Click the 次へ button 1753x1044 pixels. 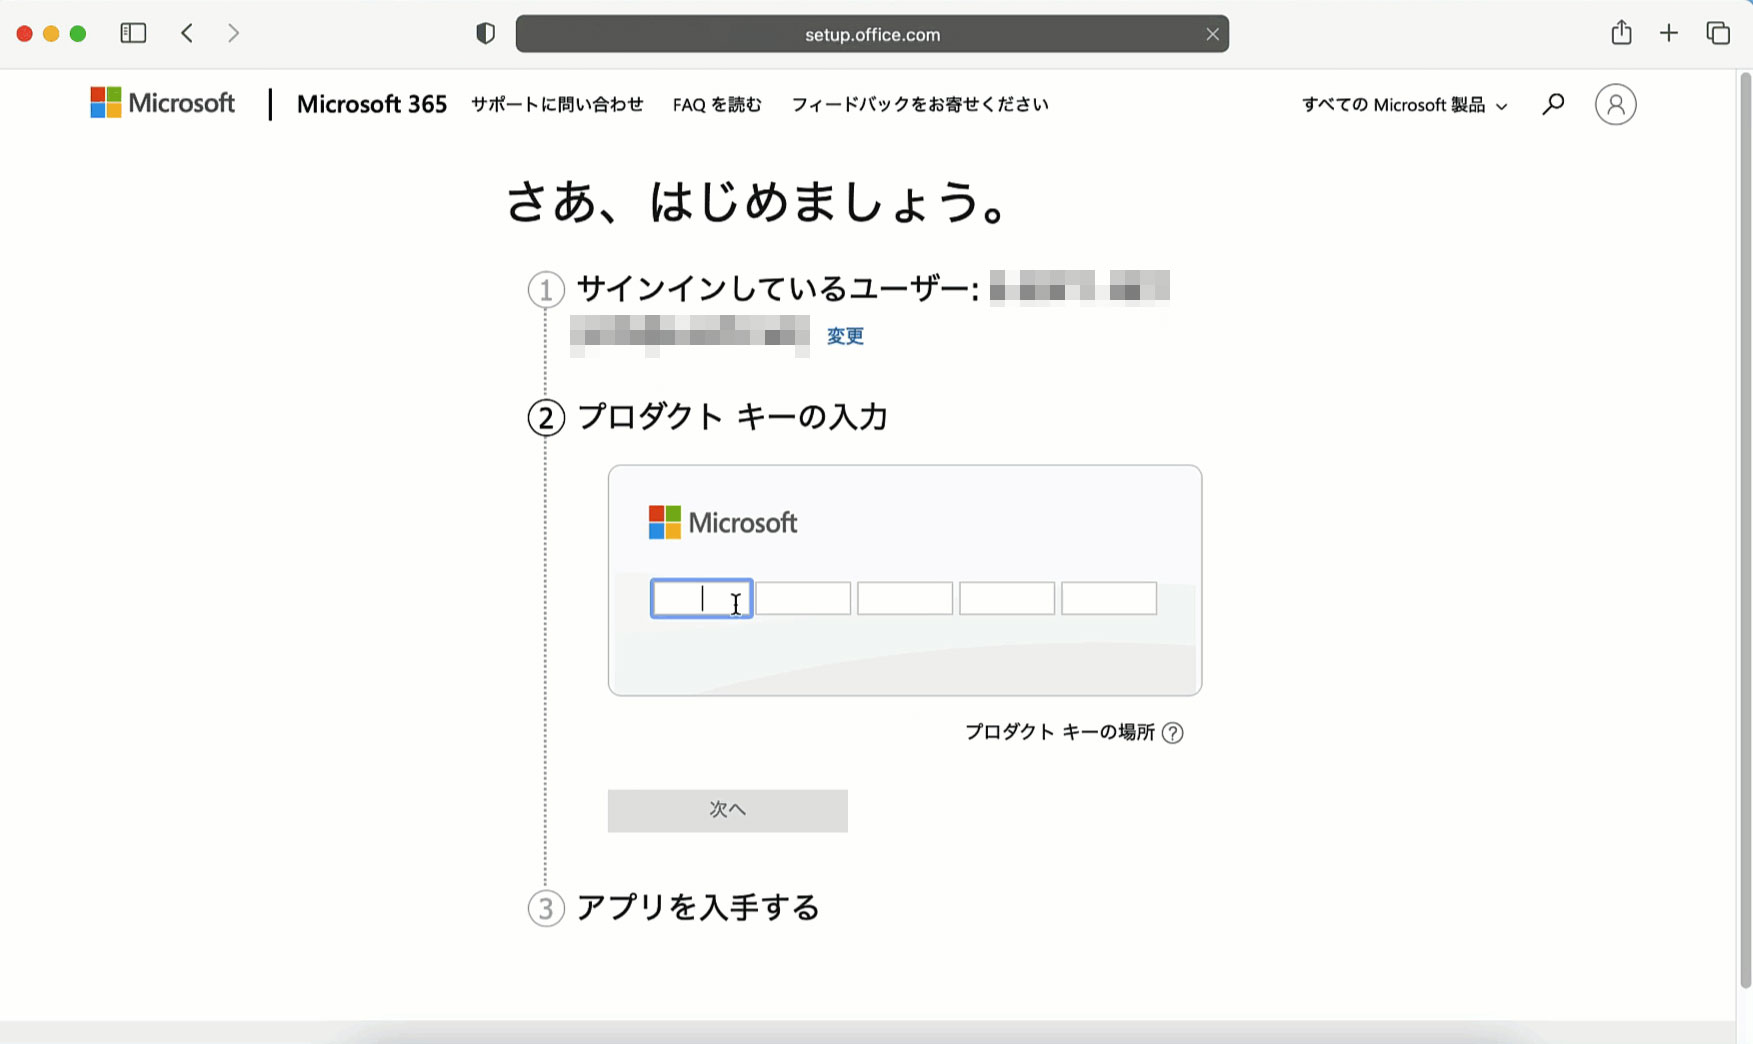727,810
